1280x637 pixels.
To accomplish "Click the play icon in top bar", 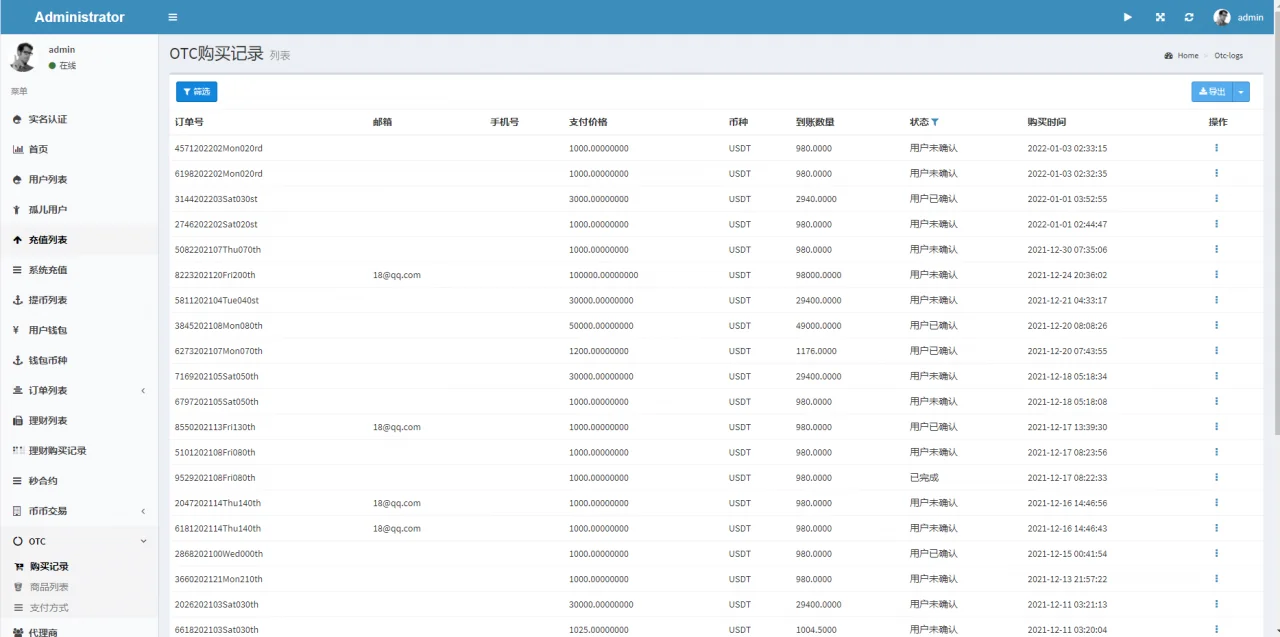I will [1128, 17].
